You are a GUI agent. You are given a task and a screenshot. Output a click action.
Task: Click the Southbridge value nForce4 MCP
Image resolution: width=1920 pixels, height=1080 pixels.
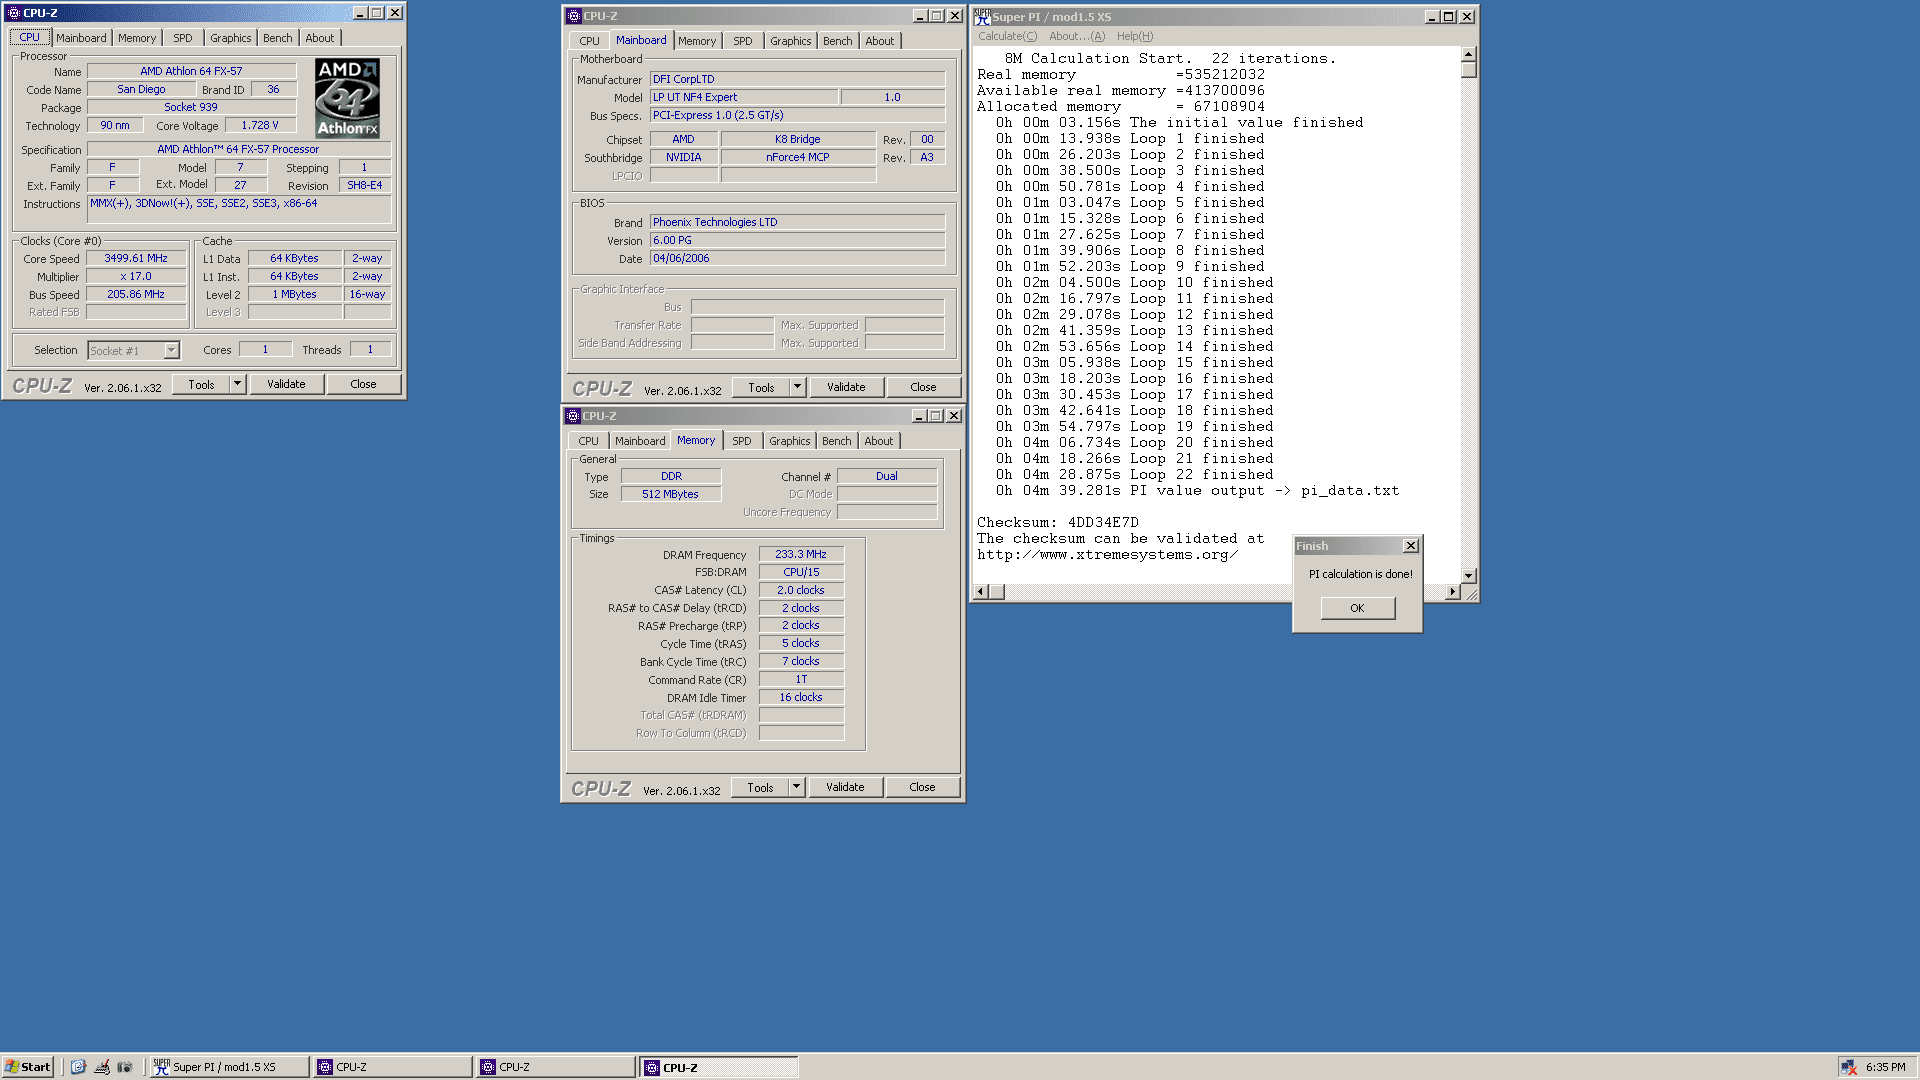[798, 157]
